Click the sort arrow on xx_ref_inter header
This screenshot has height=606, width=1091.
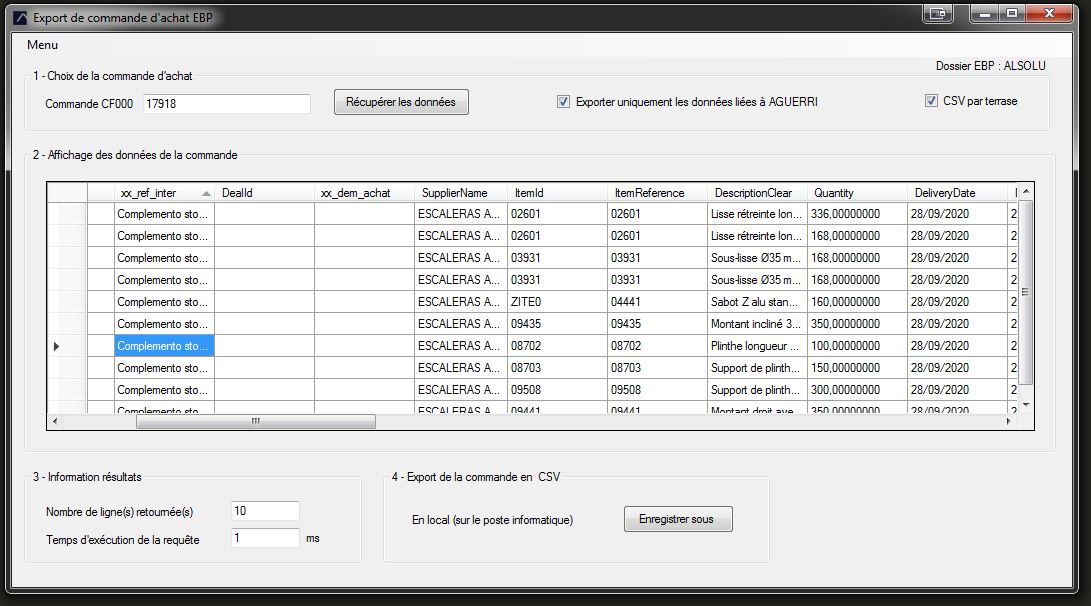[206, 193]
